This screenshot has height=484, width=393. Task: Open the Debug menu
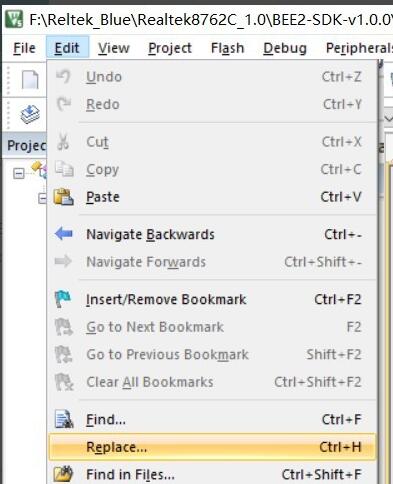(x=285, y=48)
